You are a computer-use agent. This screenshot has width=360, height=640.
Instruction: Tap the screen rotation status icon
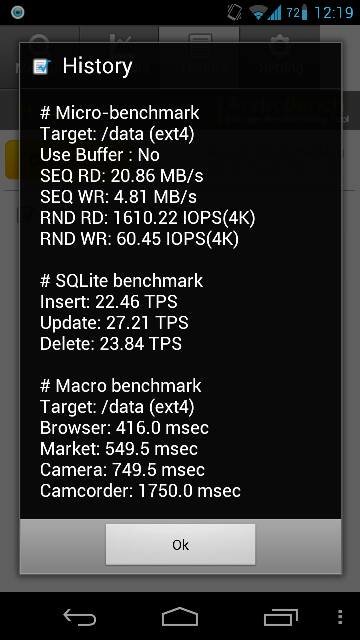click(235, 12)
